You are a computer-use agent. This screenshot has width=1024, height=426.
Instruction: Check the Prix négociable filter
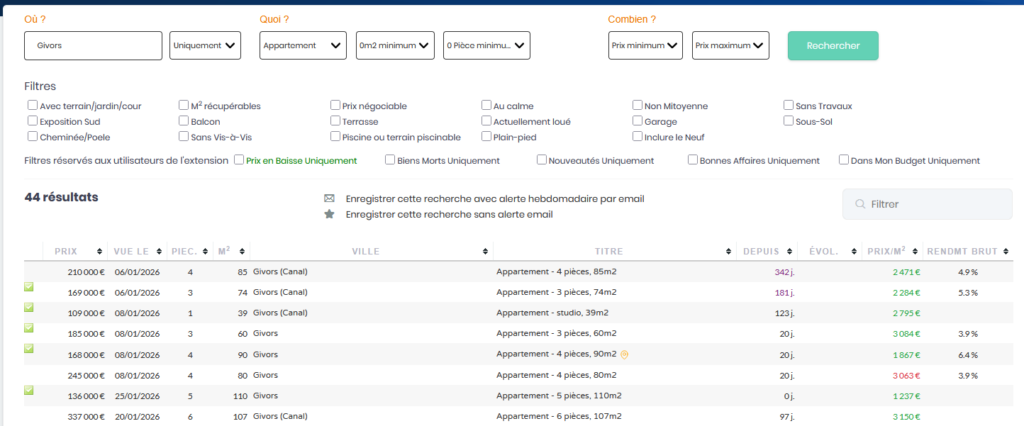click(x=336, y=105)
